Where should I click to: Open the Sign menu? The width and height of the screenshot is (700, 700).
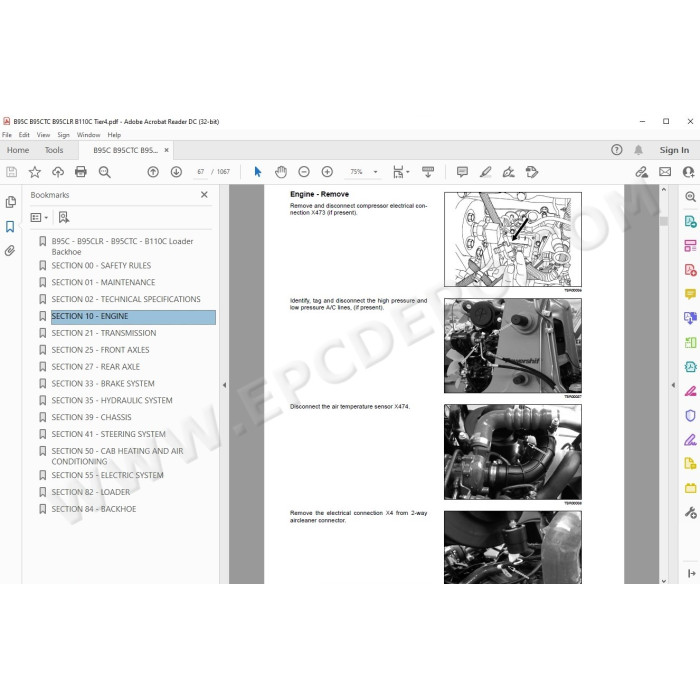click(x=63, y=135)
